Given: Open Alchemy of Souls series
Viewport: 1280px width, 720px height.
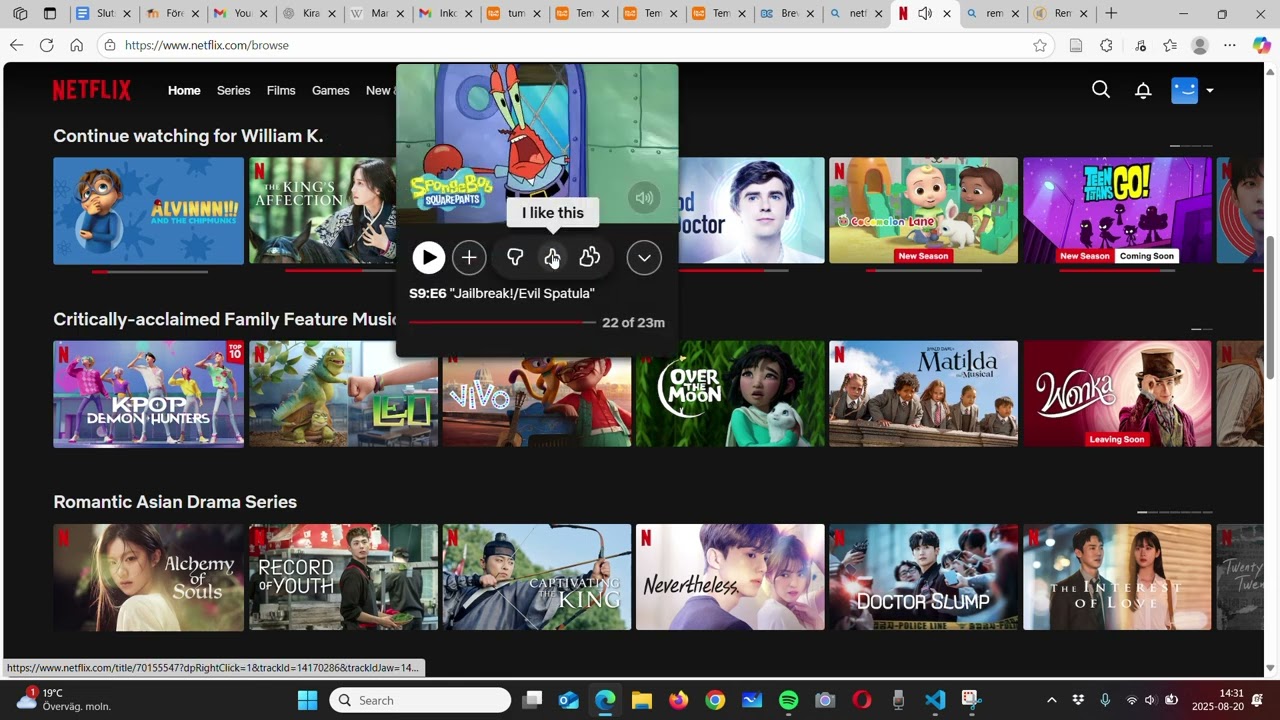Looking at the screenshot, I should tap(148, 577).
